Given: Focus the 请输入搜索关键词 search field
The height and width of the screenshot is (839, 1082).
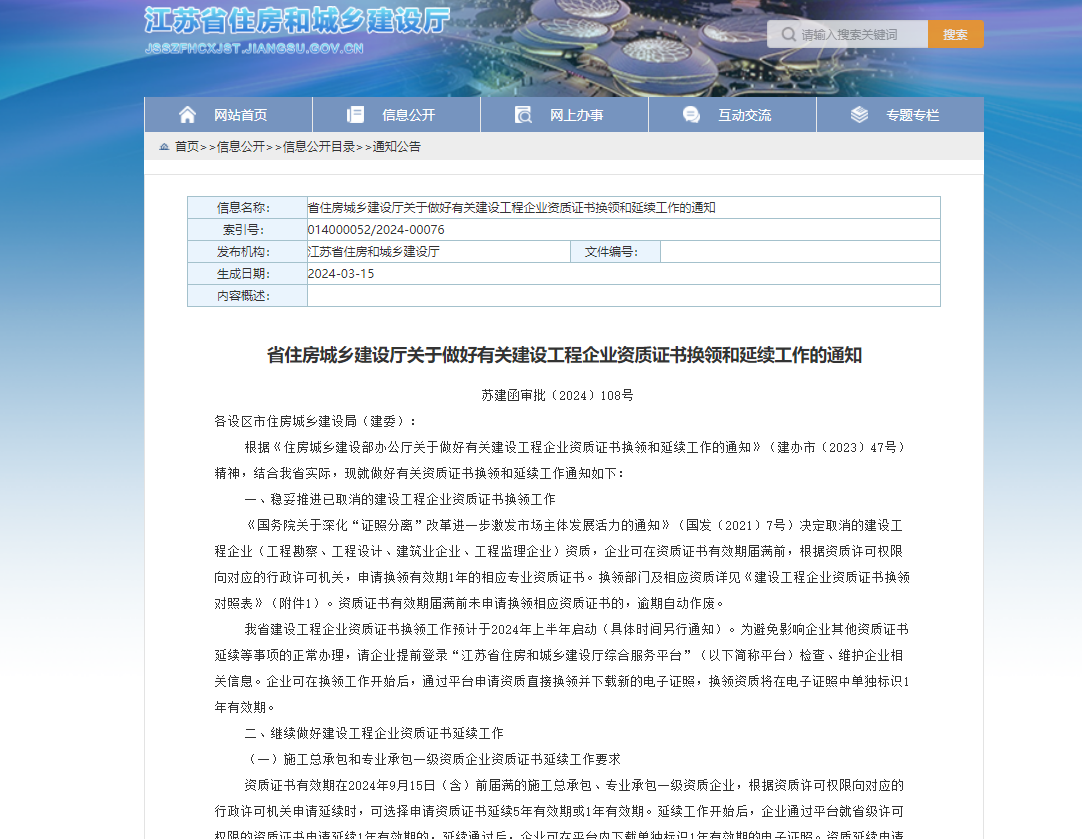Looking at the screenshot, I should 847,34.
